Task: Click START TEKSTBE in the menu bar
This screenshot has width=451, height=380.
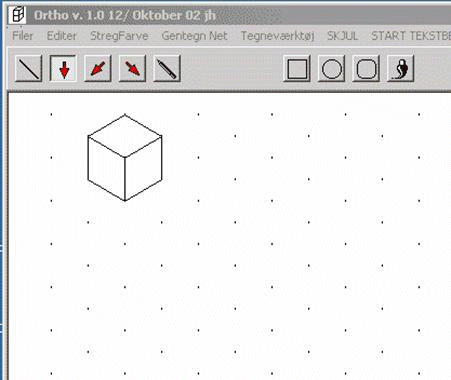Action: [411, 36]
